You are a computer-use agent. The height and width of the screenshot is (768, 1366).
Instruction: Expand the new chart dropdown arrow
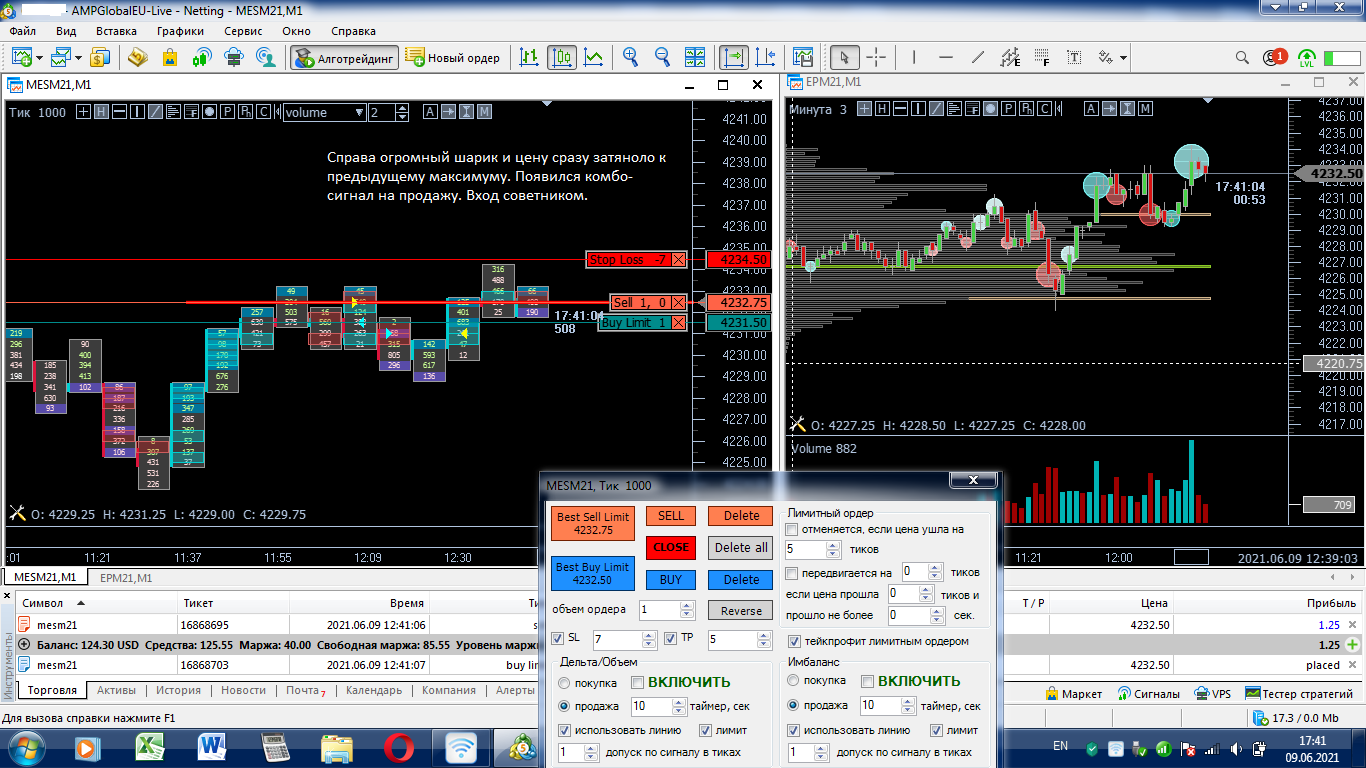39,58
